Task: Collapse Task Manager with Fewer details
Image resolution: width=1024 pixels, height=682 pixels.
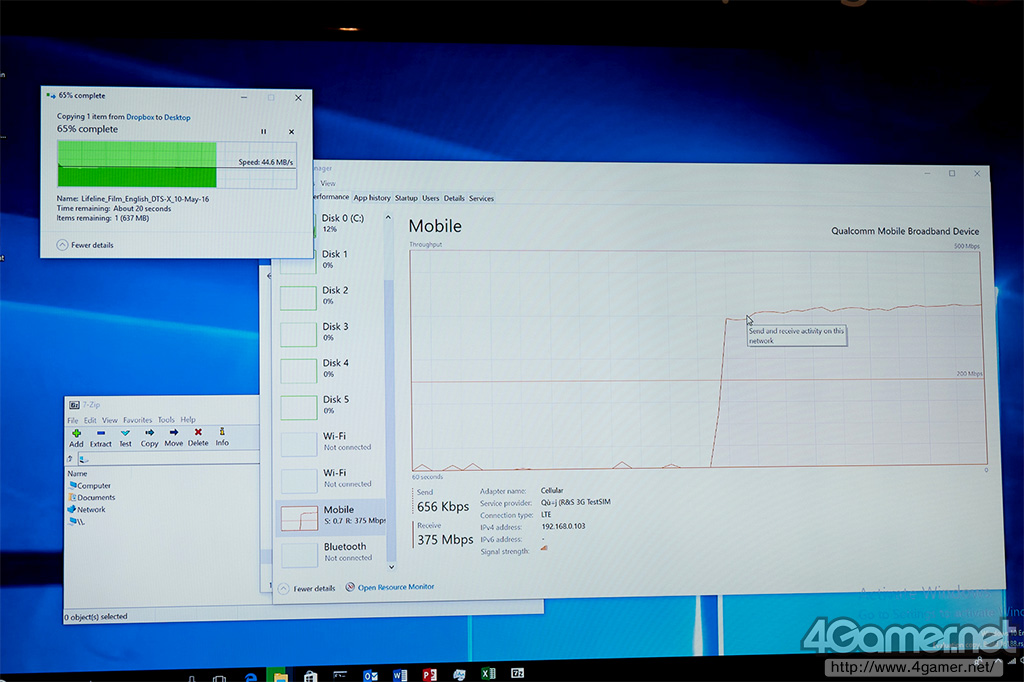Action: point(307,588)
